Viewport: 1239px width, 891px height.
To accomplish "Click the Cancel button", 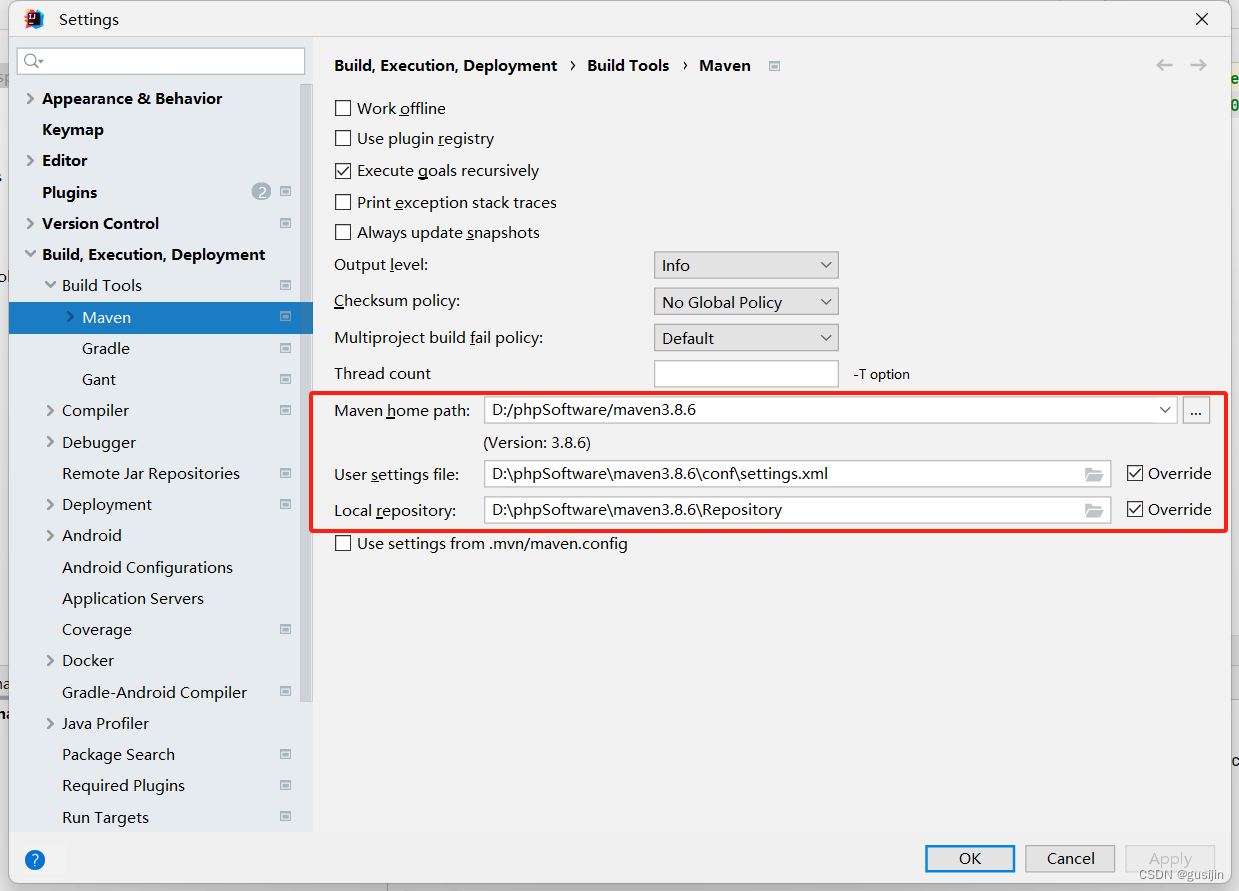I will (x=1071, y=858).
